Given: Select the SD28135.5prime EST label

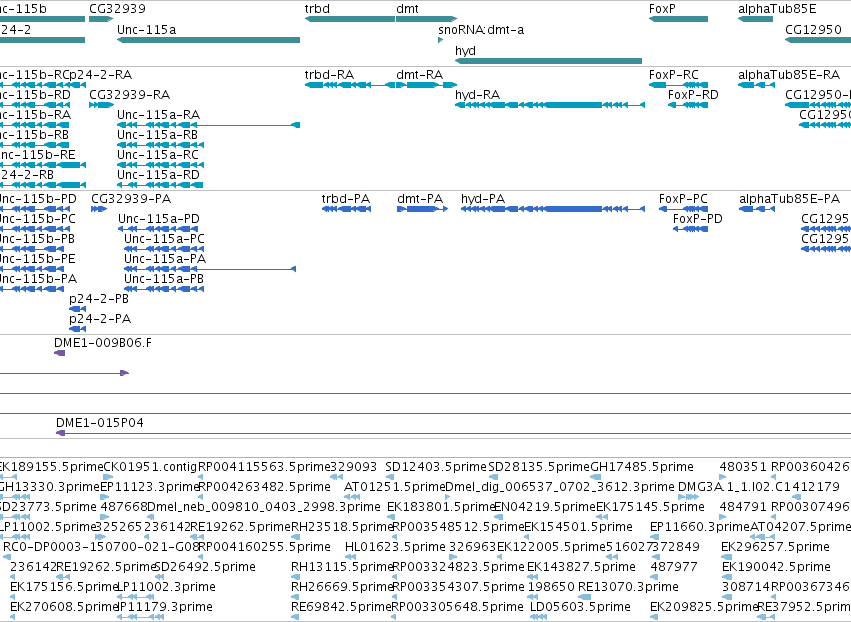Looking at the screenshot, I should 538,467.
